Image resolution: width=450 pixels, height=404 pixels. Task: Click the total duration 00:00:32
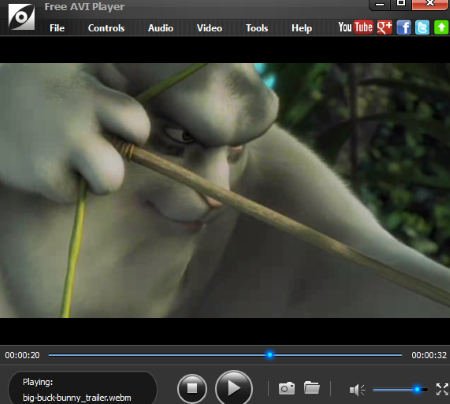point(429,355)
